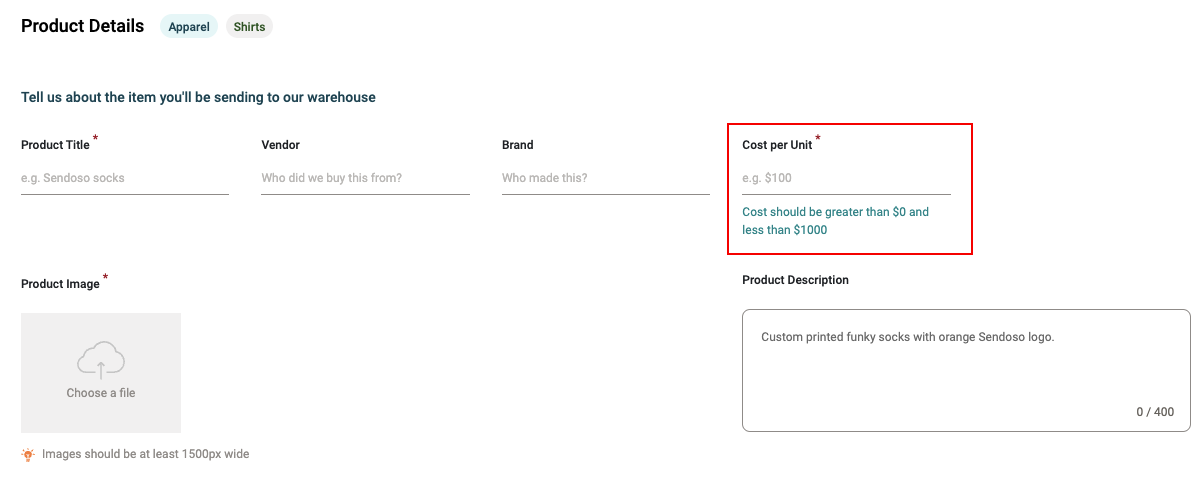Image resolution: width=1200 pixels, height=485 pixels.
Task: Select the Apparel category tag
Action: pos(189,27)
